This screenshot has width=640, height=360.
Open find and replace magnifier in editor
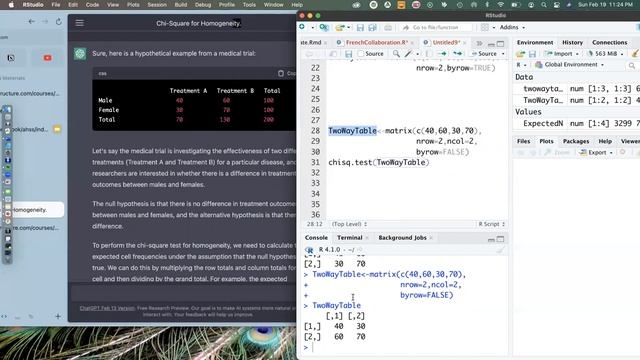pos(396,53)
